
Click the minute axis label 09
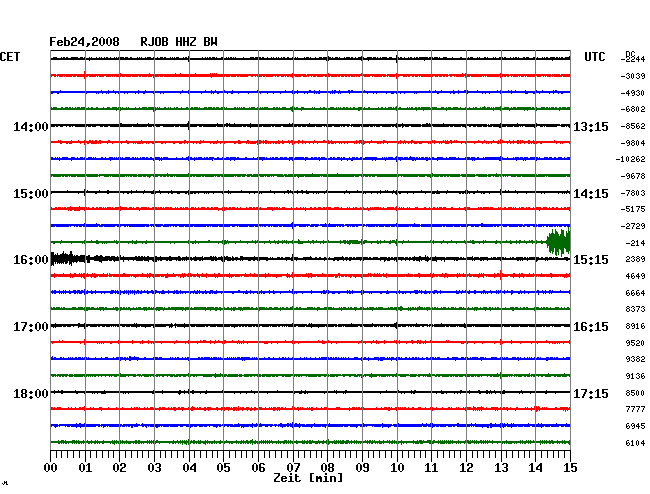(x=362, y=468)
